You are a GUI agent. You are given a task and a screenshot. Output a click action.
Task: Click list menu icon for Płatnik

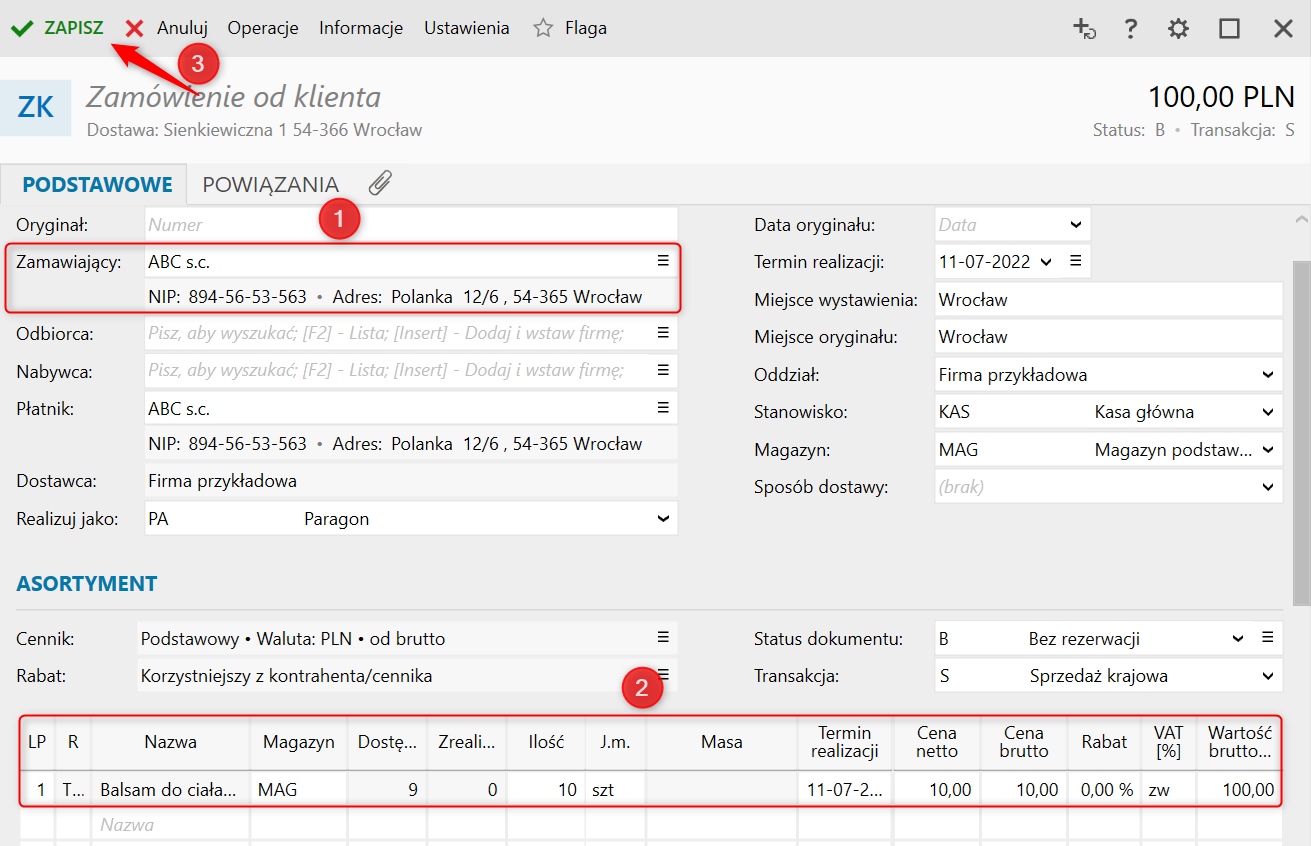tap(662, 407)
